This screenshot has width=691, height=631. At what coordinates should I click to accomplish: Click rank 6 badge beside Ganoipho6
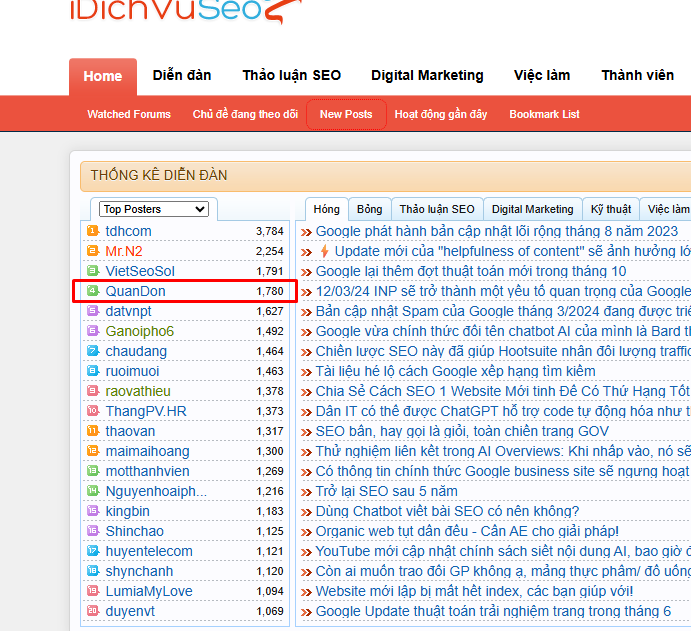(x=93, y=330)
